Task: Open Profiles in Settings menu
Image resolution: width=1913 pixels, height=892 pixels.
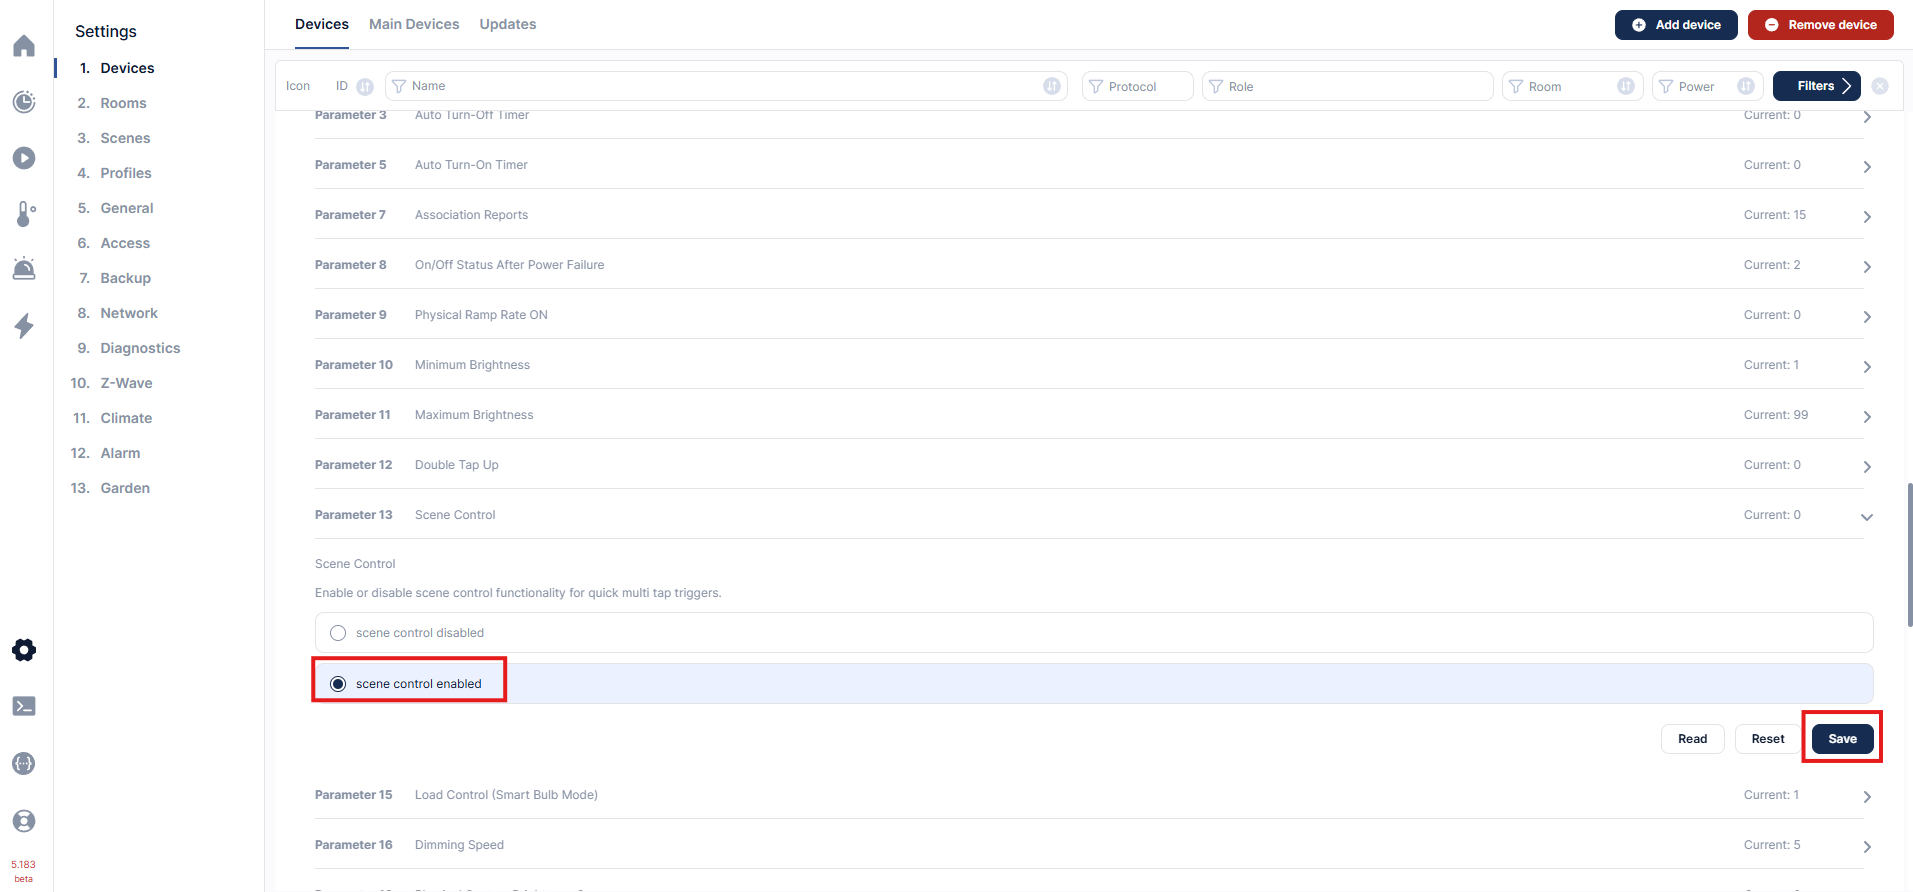Action: (126, 173)
